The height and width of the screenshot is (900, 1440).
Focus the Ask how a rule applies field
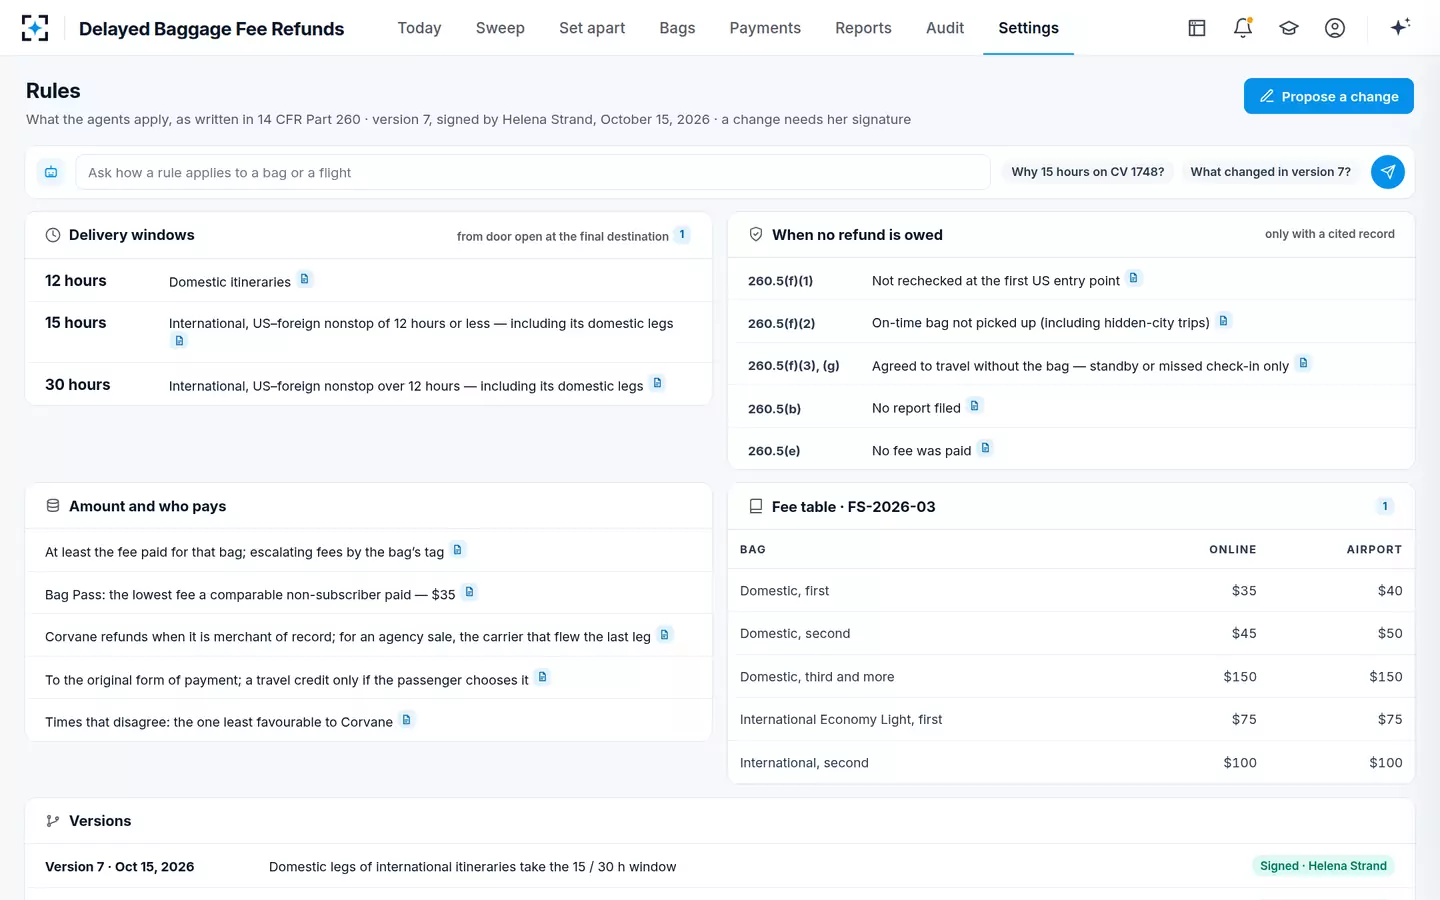(533, 172)
